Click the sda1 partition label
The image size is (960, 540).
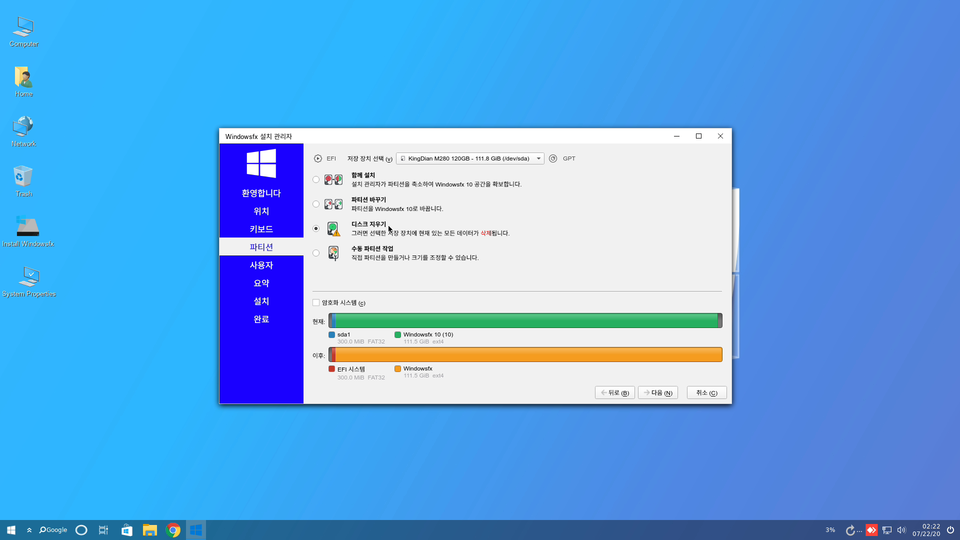tap(344, 335)
